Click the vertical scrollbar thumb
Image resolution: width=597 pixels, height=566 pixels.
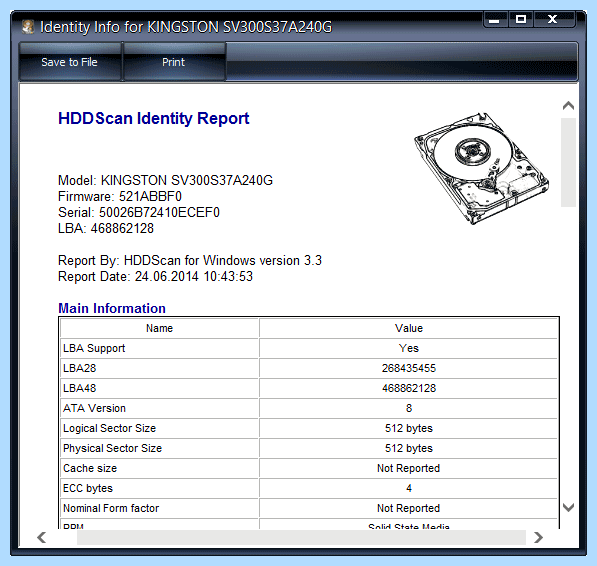(568, 163)
